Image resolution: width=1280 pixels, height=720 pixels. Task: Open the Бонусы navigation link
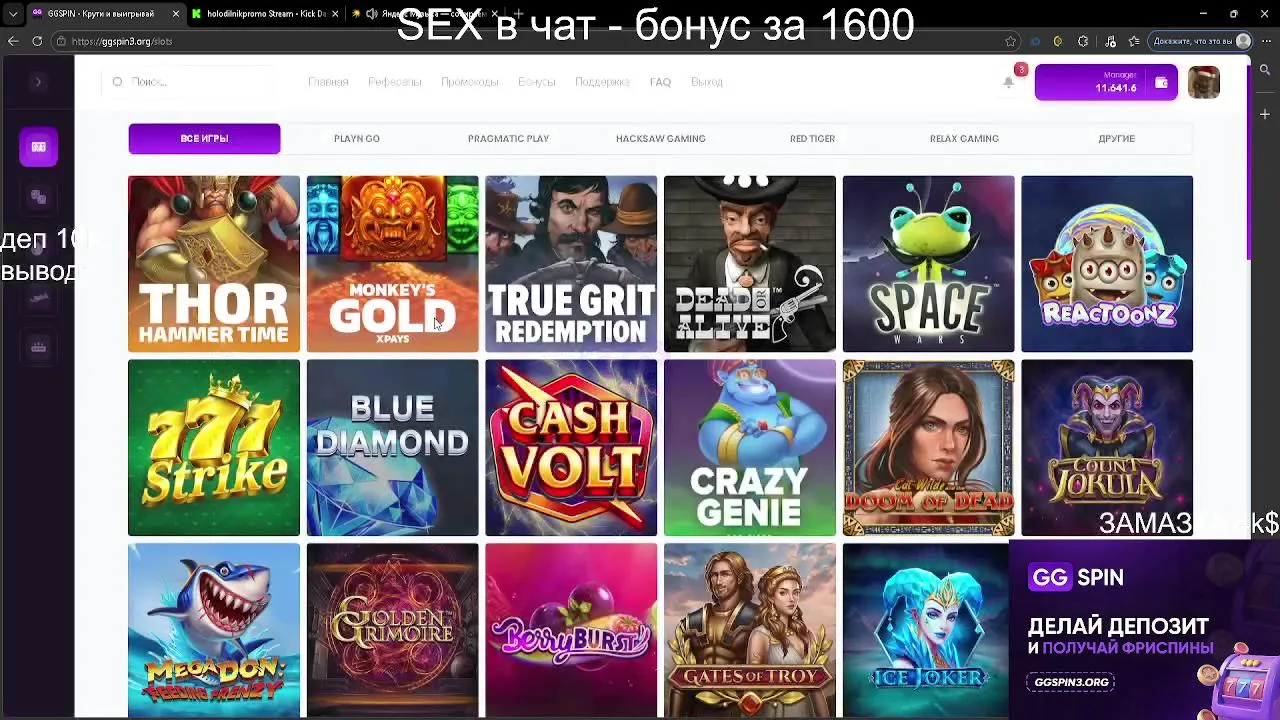coord(536,82)
